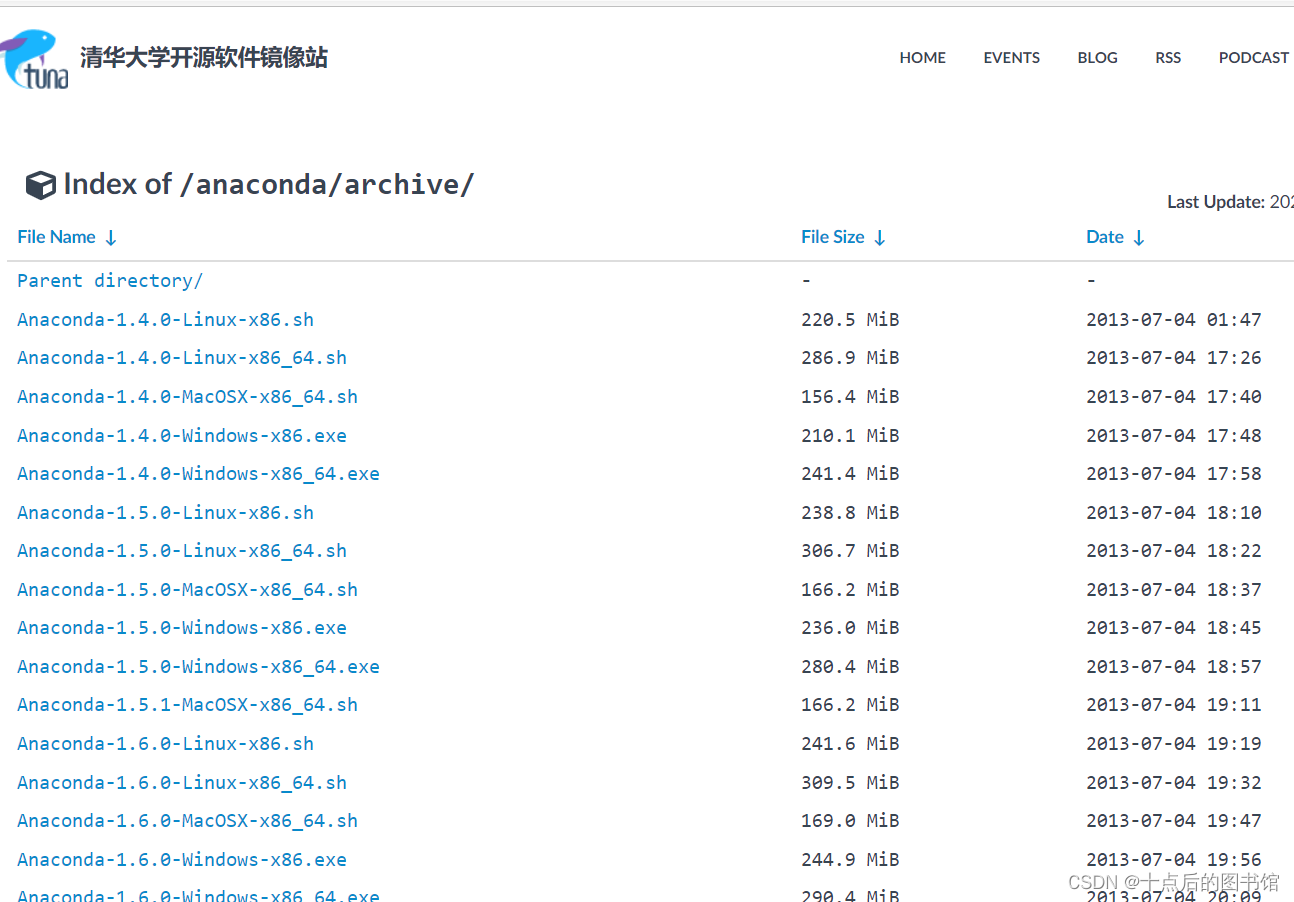Select the date 2013-07-04 18:37
This screenshot has width=1294, height=902.
[1174, 590]
